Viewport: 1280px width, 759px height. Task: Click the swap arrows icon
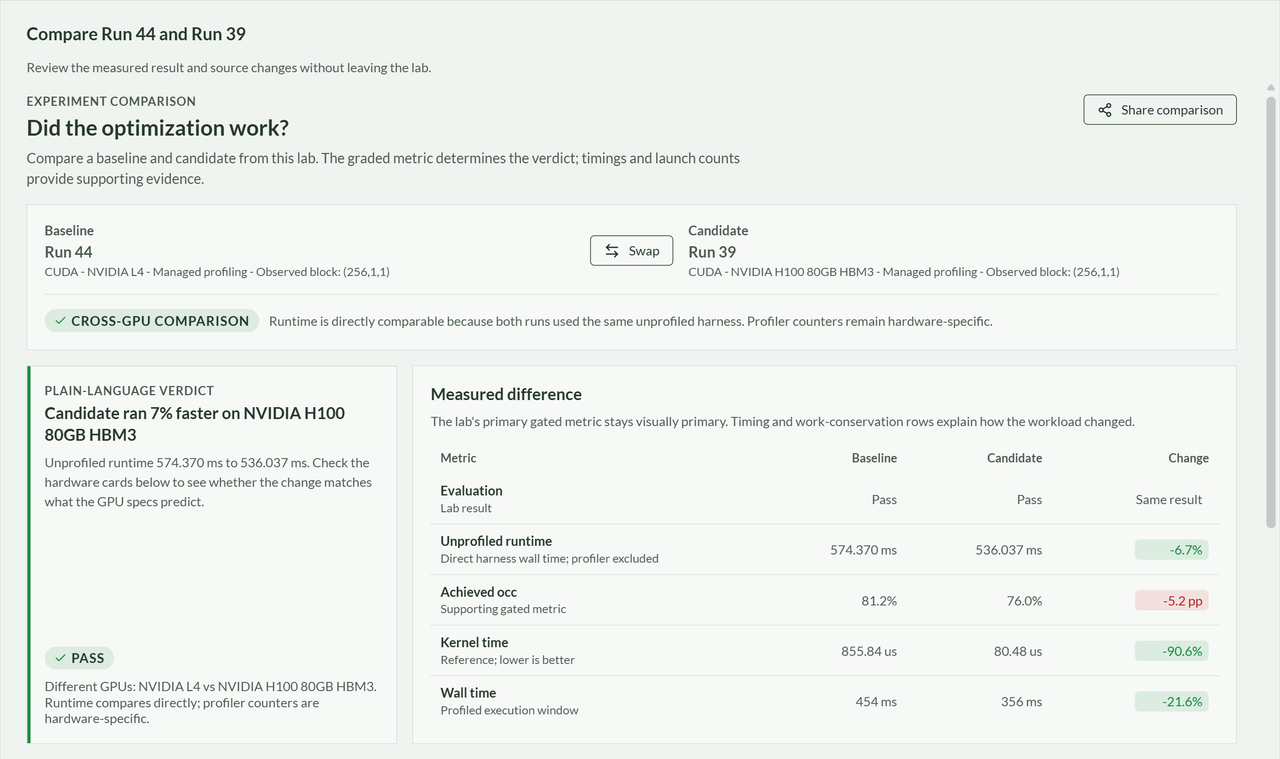612,251
